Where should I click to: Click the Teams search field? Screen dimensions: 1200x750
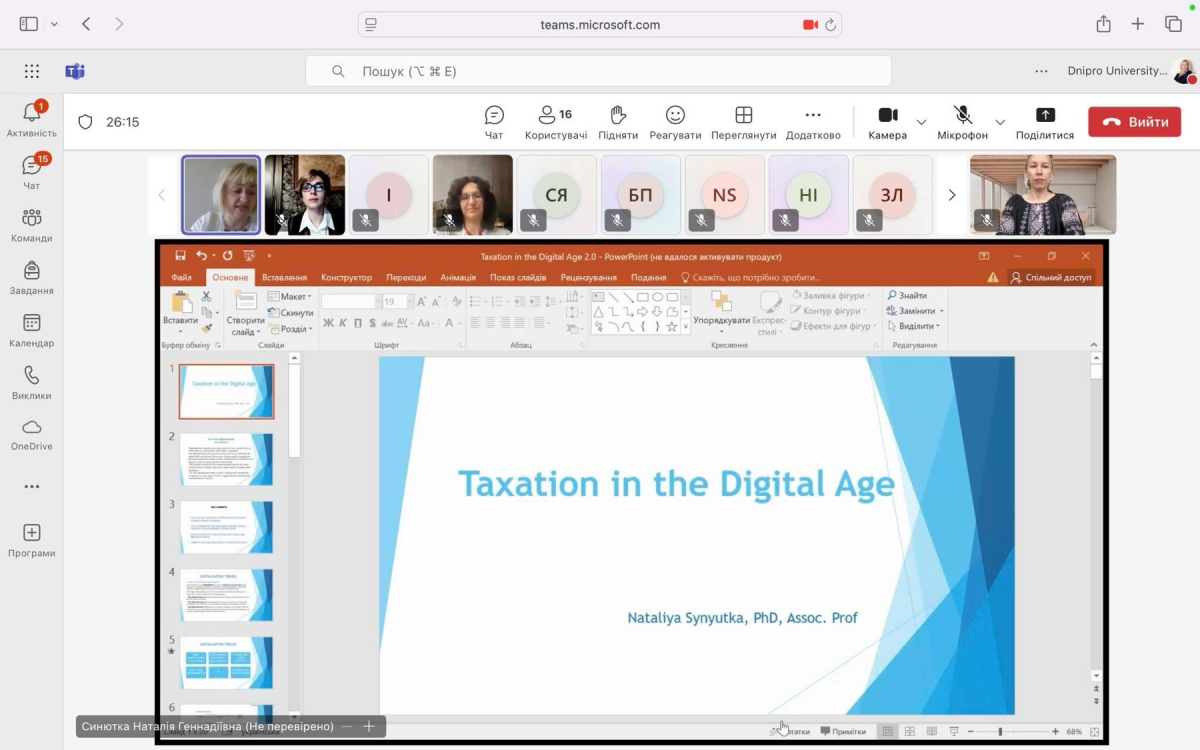pyautogui.click(x=598, y=71)
